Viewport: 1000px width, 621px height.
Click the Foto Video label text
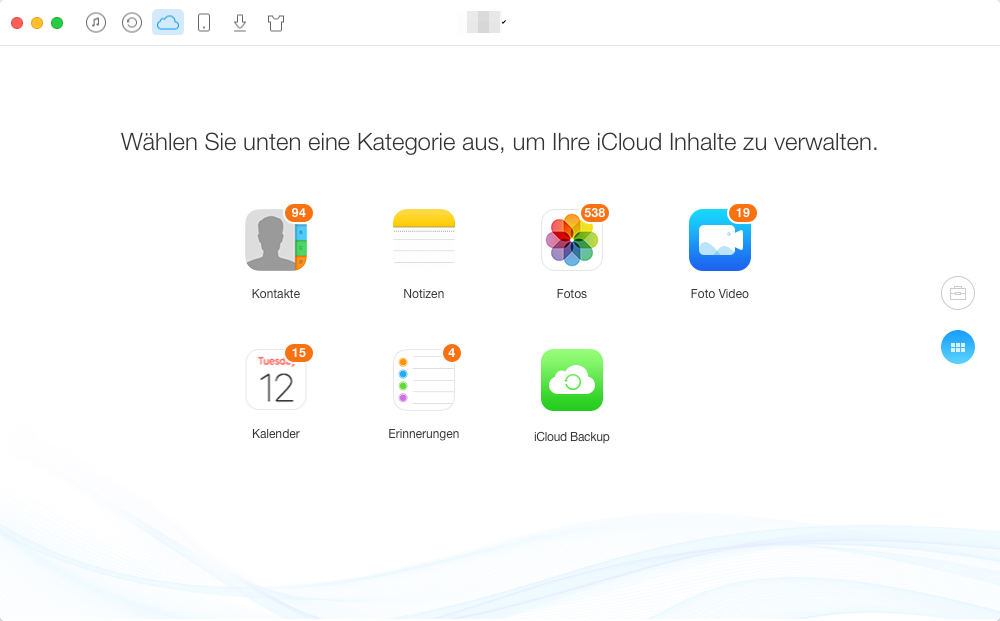click(719, 294)
